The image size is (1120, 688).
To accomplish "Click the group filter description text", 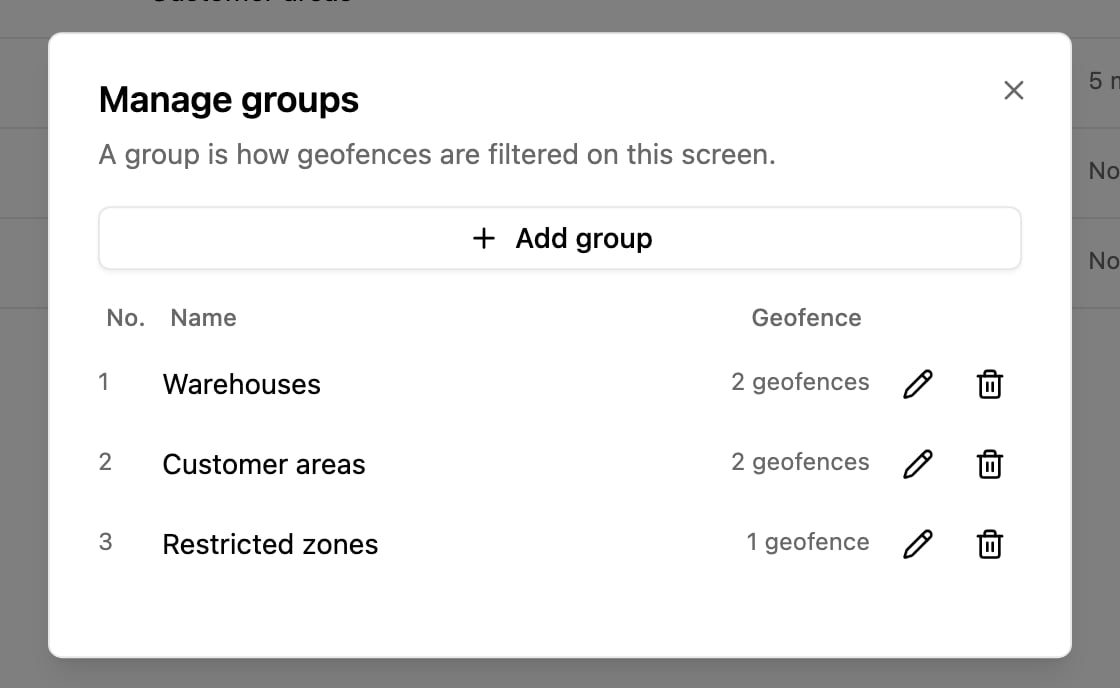I will point(437,155).
